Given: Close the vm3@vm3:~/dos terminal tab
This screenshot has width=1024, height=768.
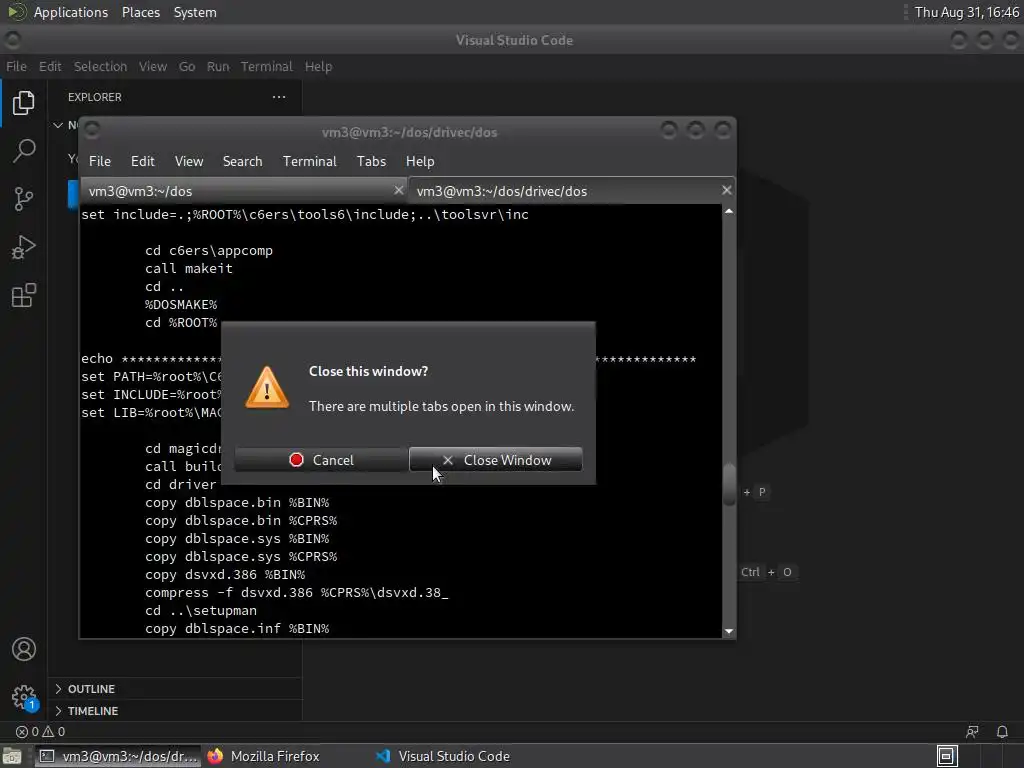Looking at the screenshot, I should point(398,190).
